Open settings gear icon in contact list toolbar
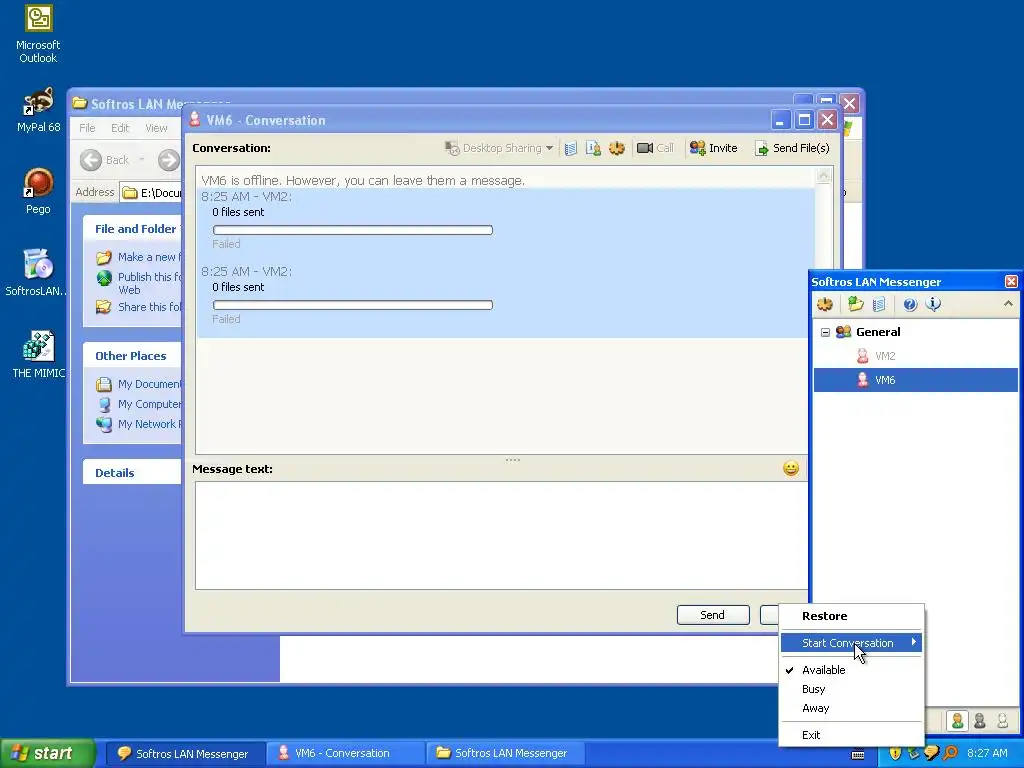This screenshot has width=1024, height=768. pyautogui.click(x=825, y=304)
